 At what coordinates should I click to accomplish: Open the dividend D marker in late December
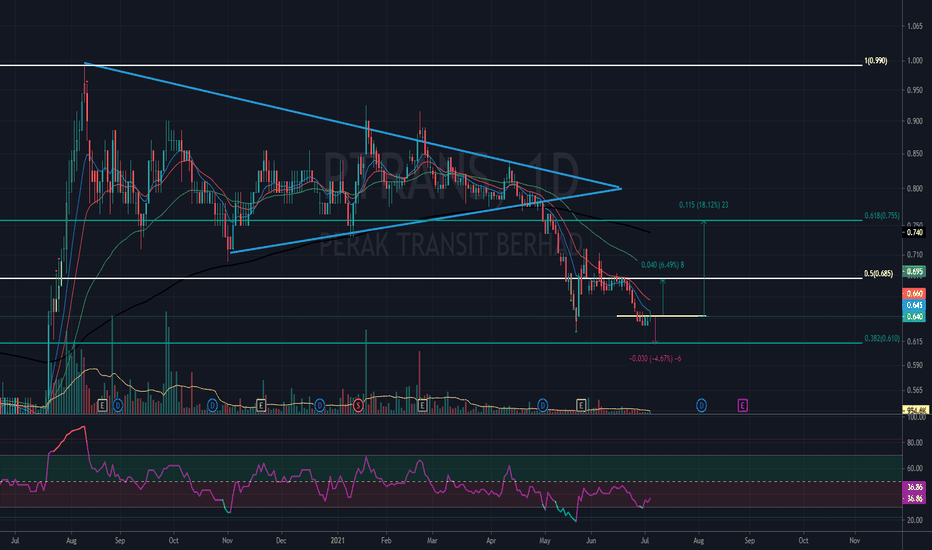click(320, 406)
